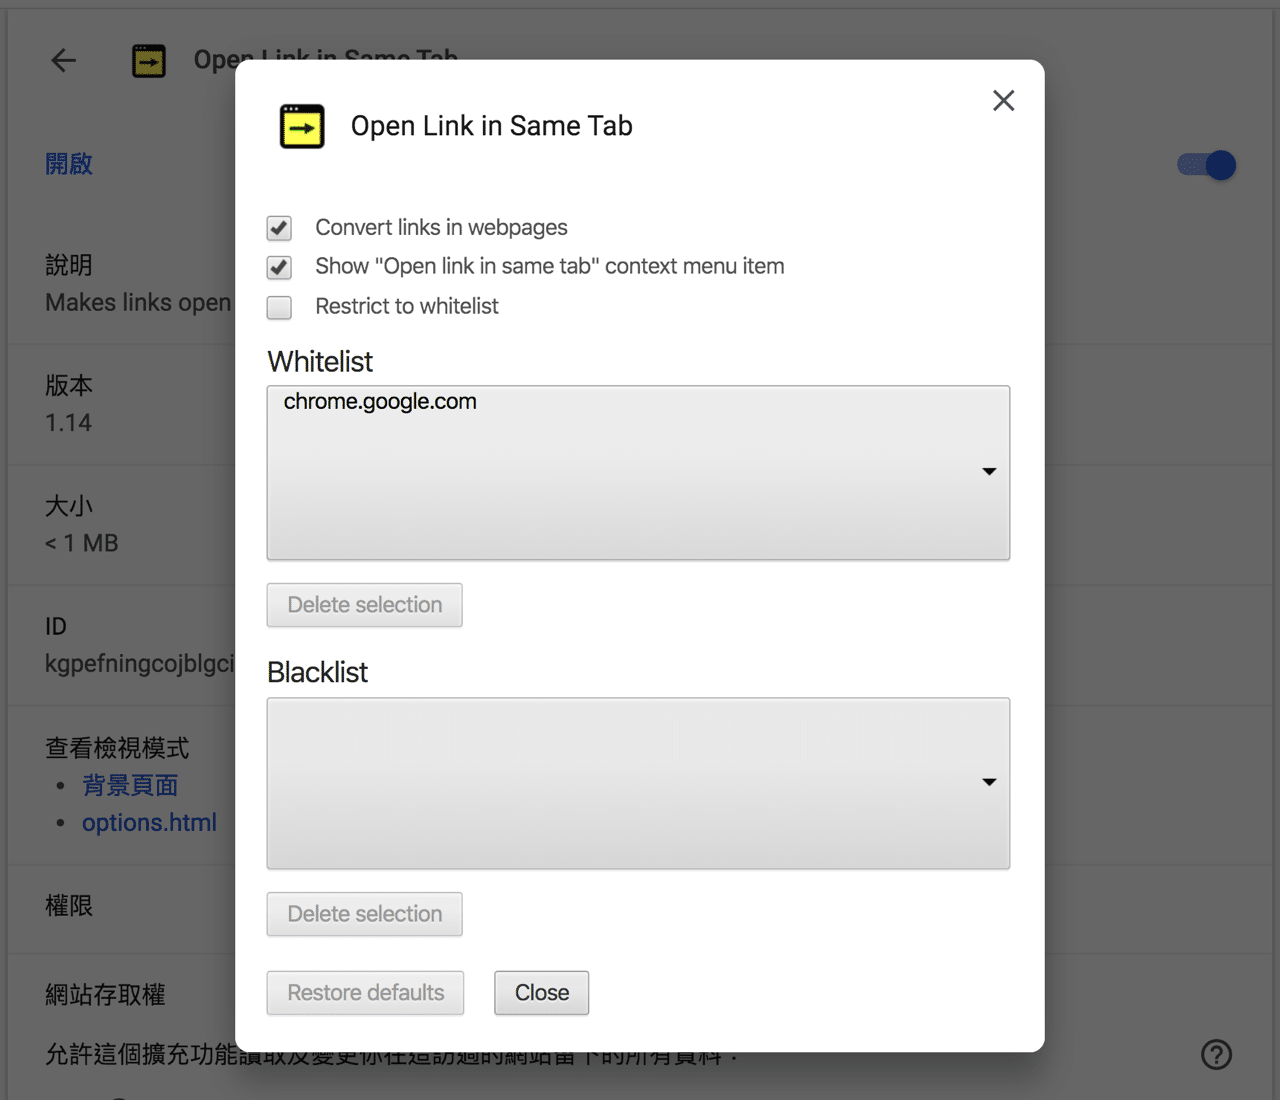Enable 'Restrict to whitelist'
This screenshot has height=1100, width=1280.
click(x=278, y=307)
